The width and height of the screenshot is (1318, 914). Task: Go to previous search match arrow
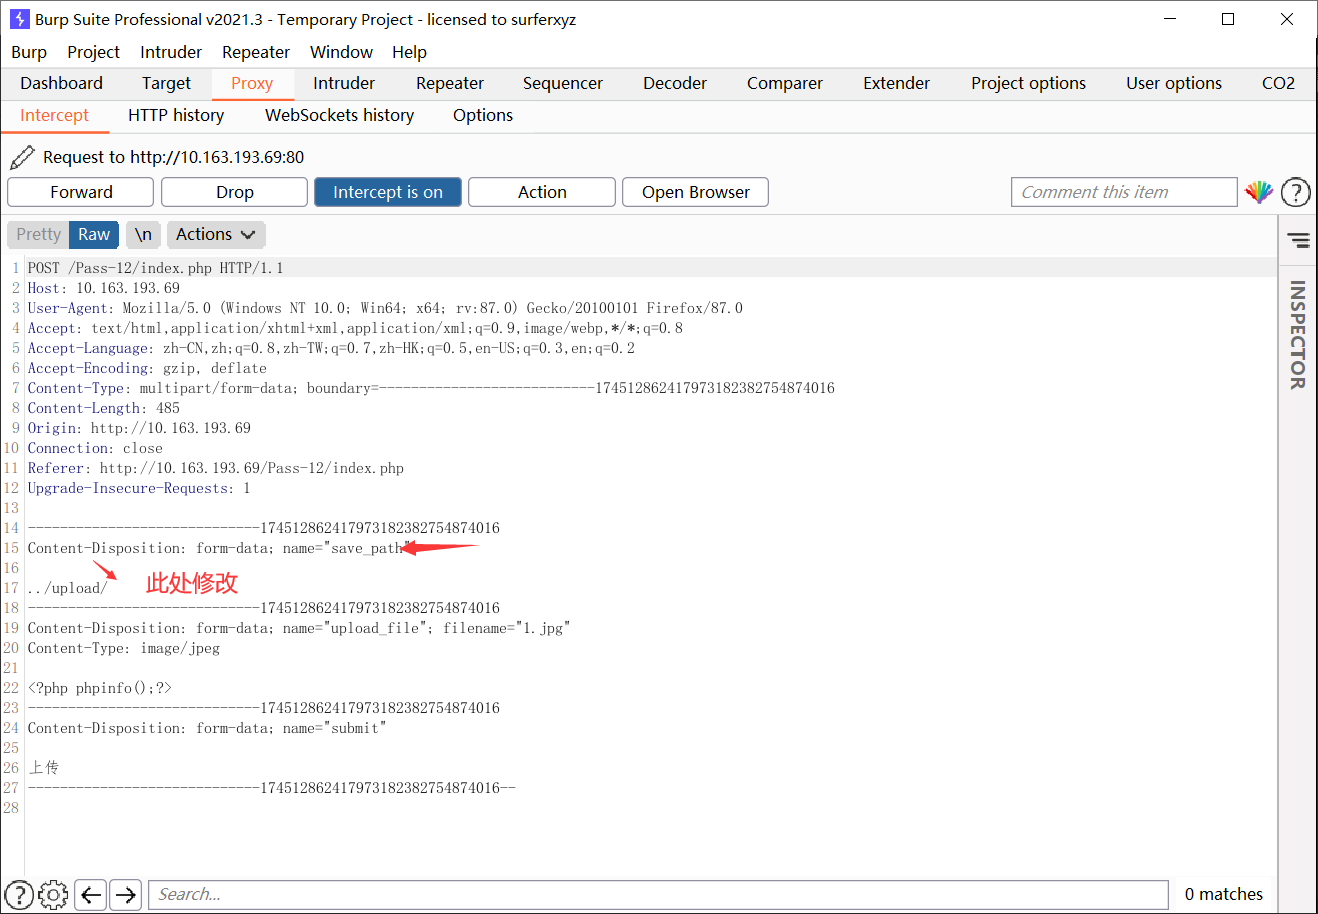[x=91, y=894]
